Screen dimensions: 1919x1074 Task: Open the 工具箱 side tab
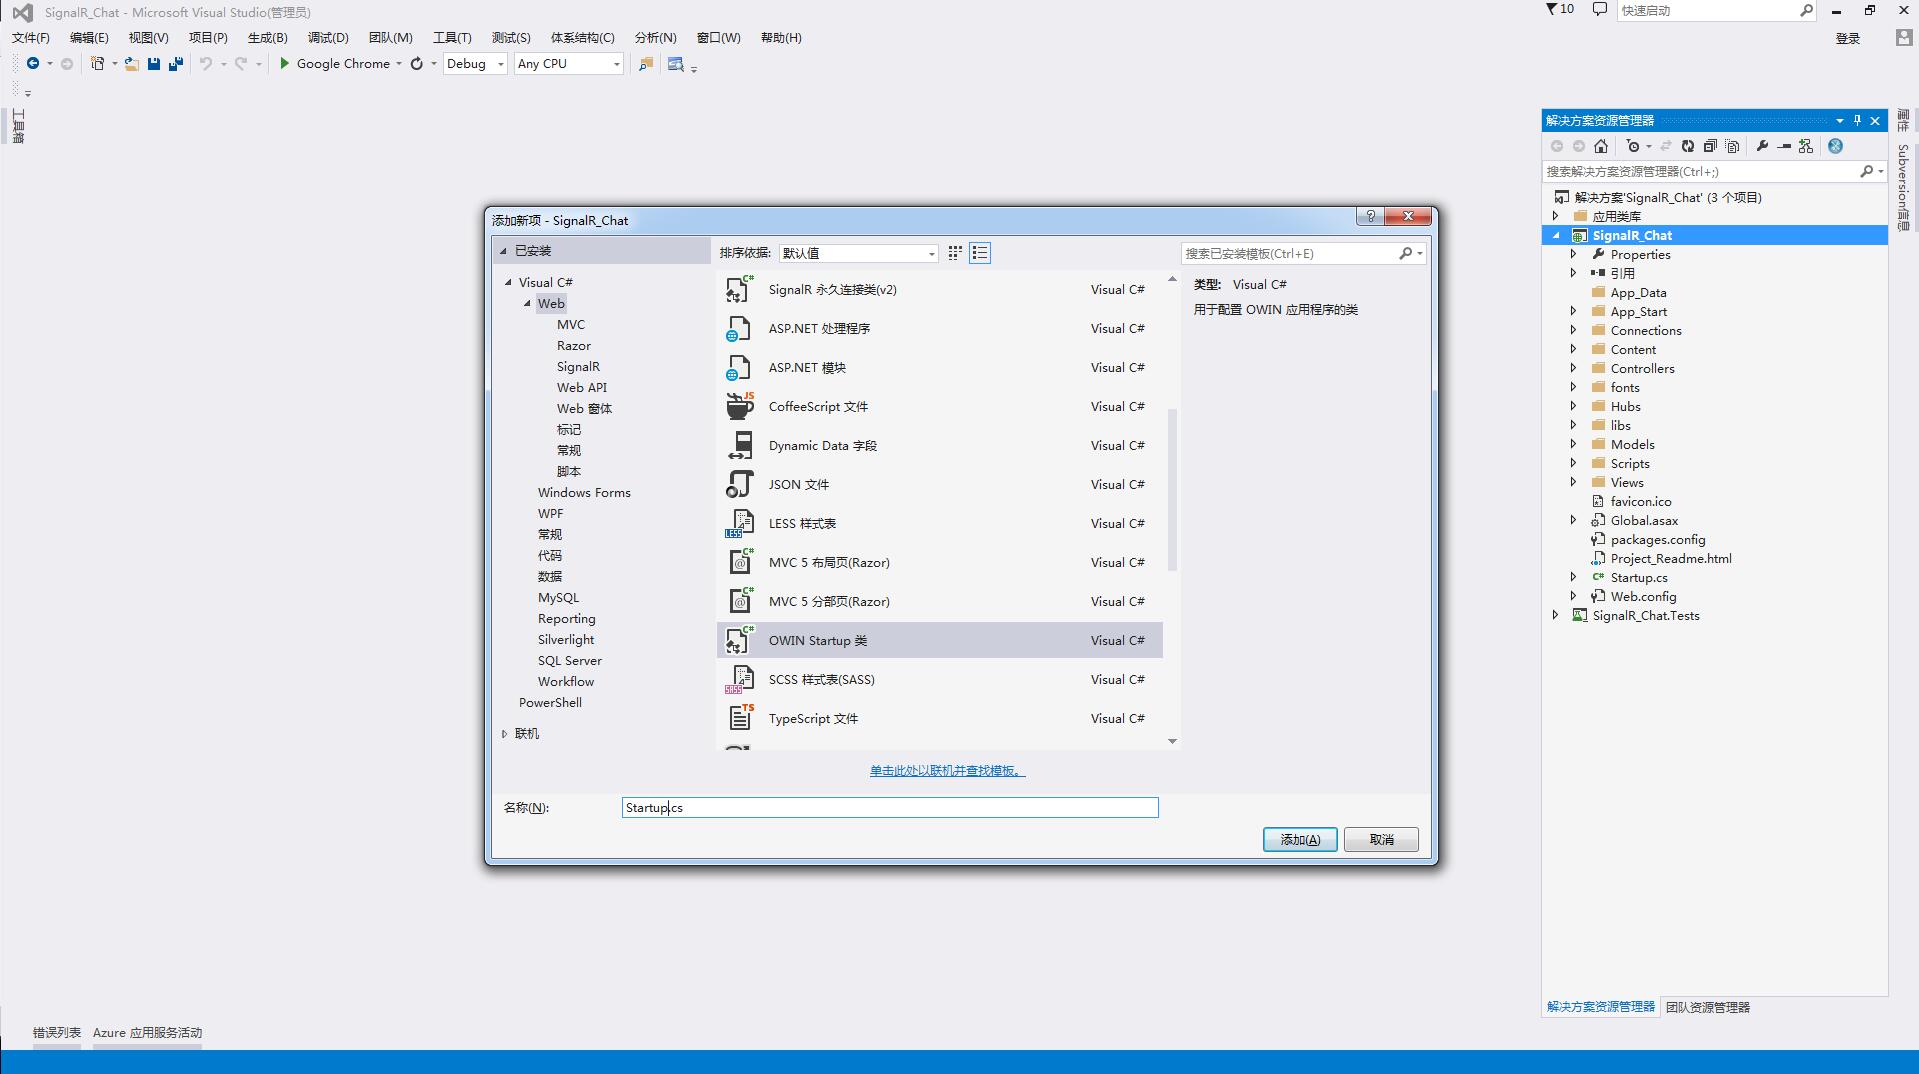click(17, 126)
